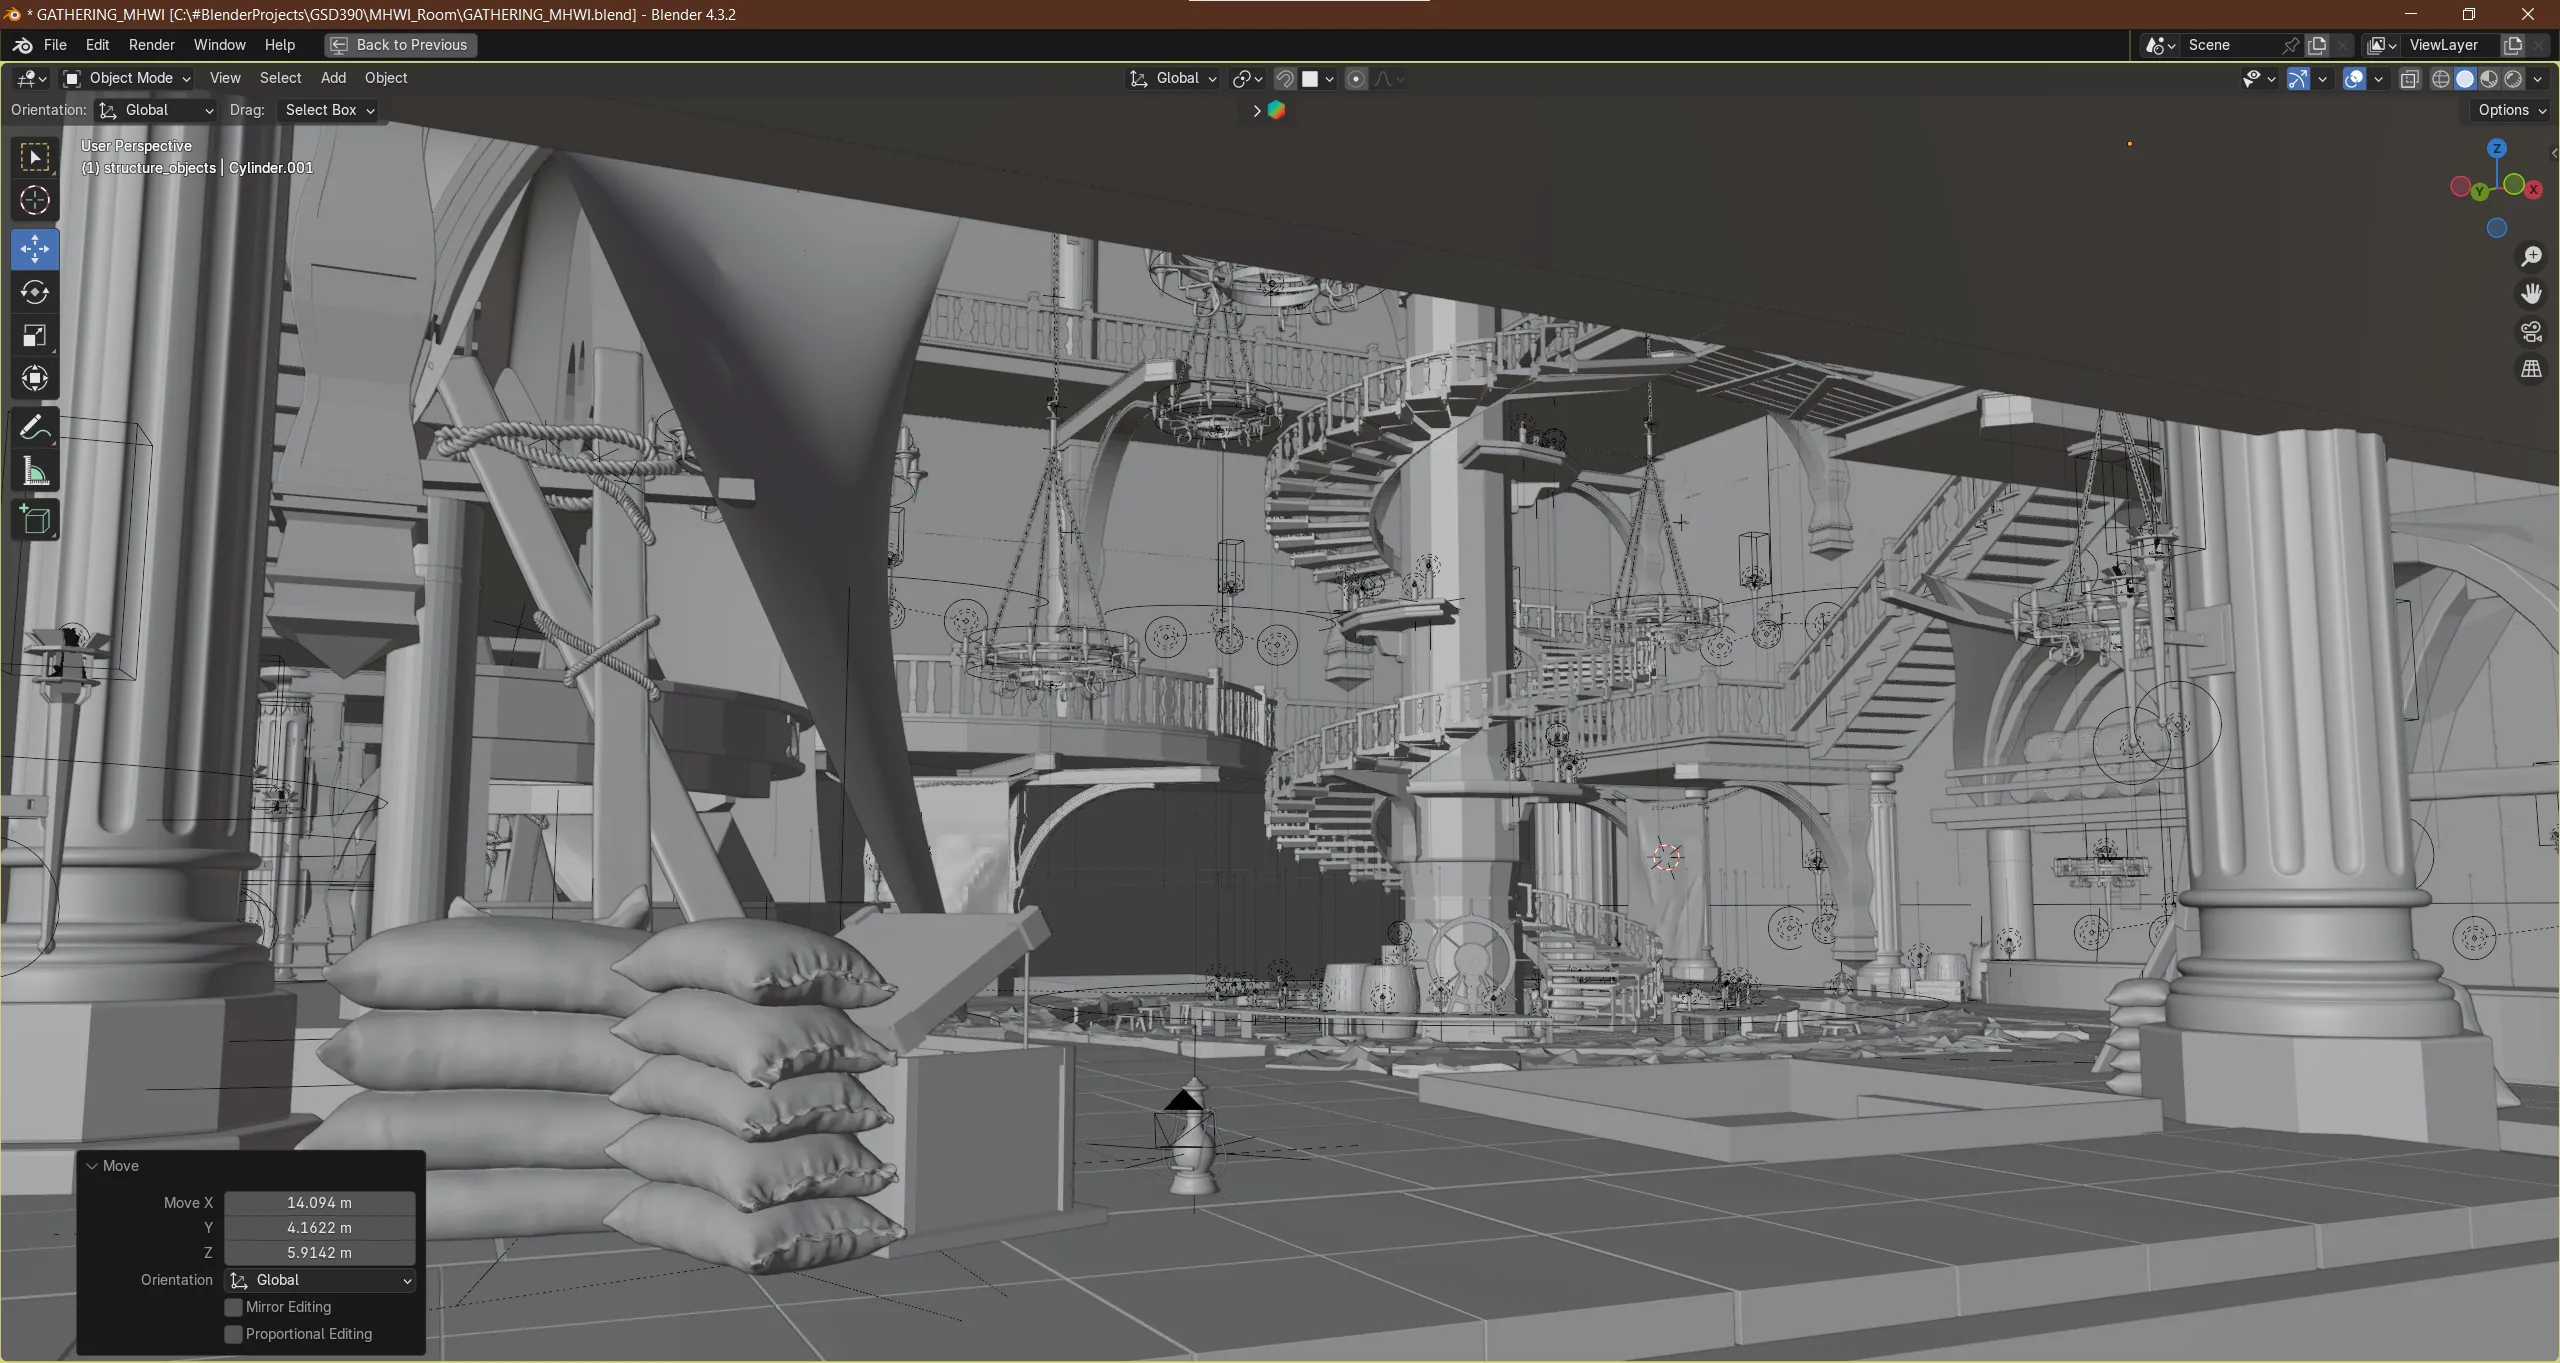The width and height of the screenshot is (2560, 1363).
Task: Select the Annotate pencil tool
Action: coord(35,428)
